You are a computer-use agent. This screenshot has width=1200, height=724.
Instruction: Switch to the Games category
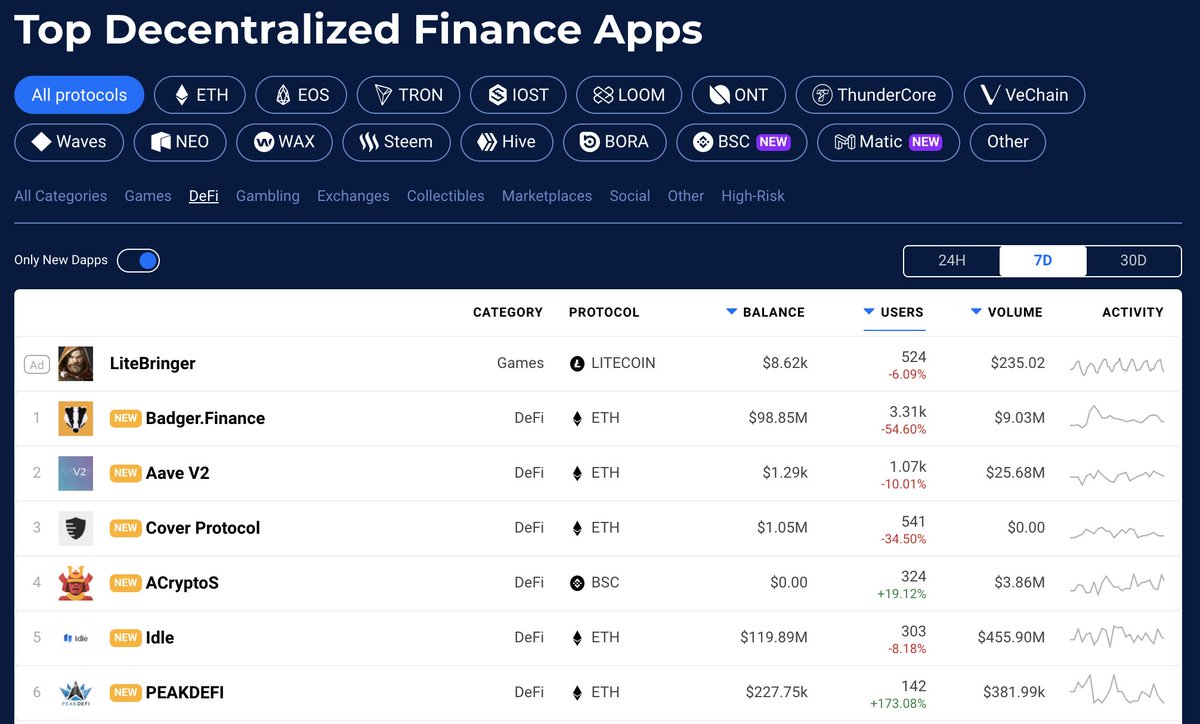(x=148, y=196)
